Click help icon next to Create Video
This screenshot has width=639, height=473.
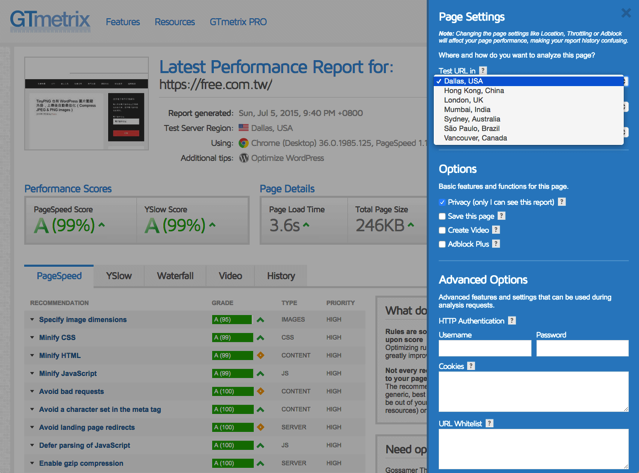pos(497,230)
